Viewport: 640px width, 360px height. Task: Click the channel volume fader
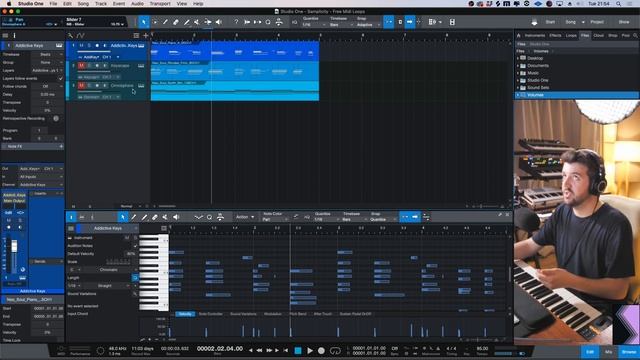pos(14,246)
